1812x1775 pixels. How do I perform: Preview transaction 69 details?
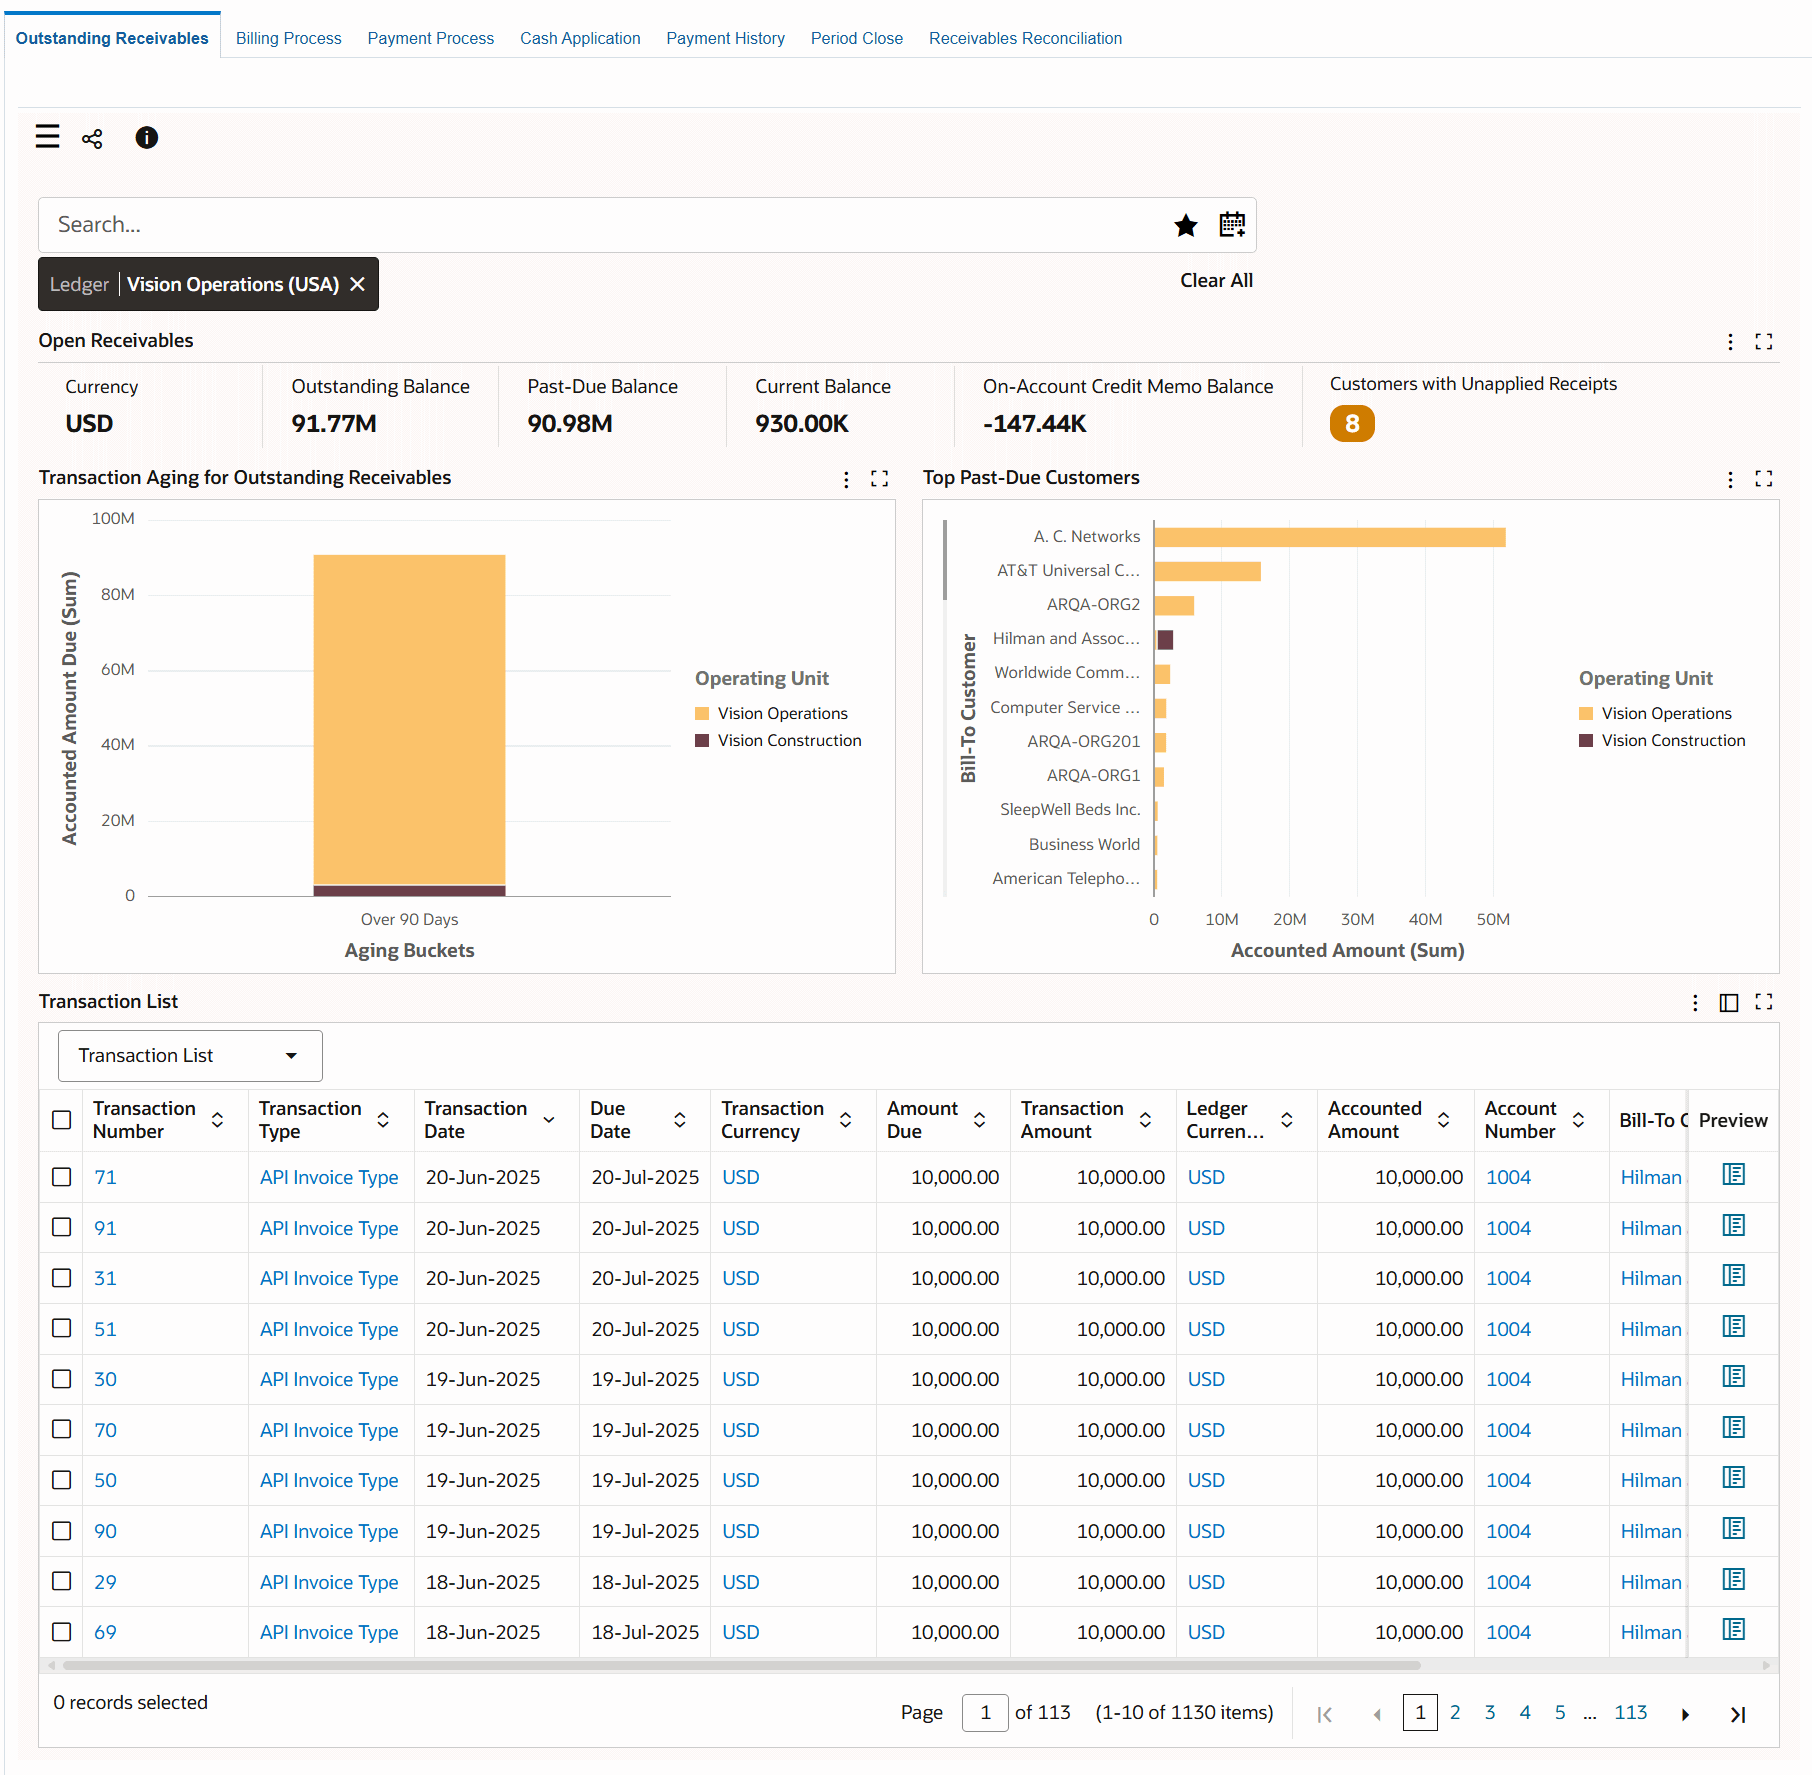(1734, 1630)
